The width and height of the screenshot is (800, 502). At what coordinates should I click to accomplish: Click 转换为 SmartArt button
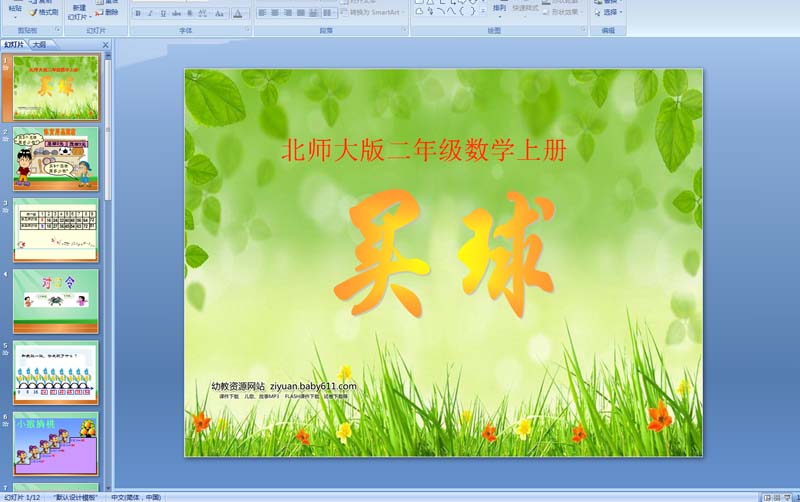point(372,12)
